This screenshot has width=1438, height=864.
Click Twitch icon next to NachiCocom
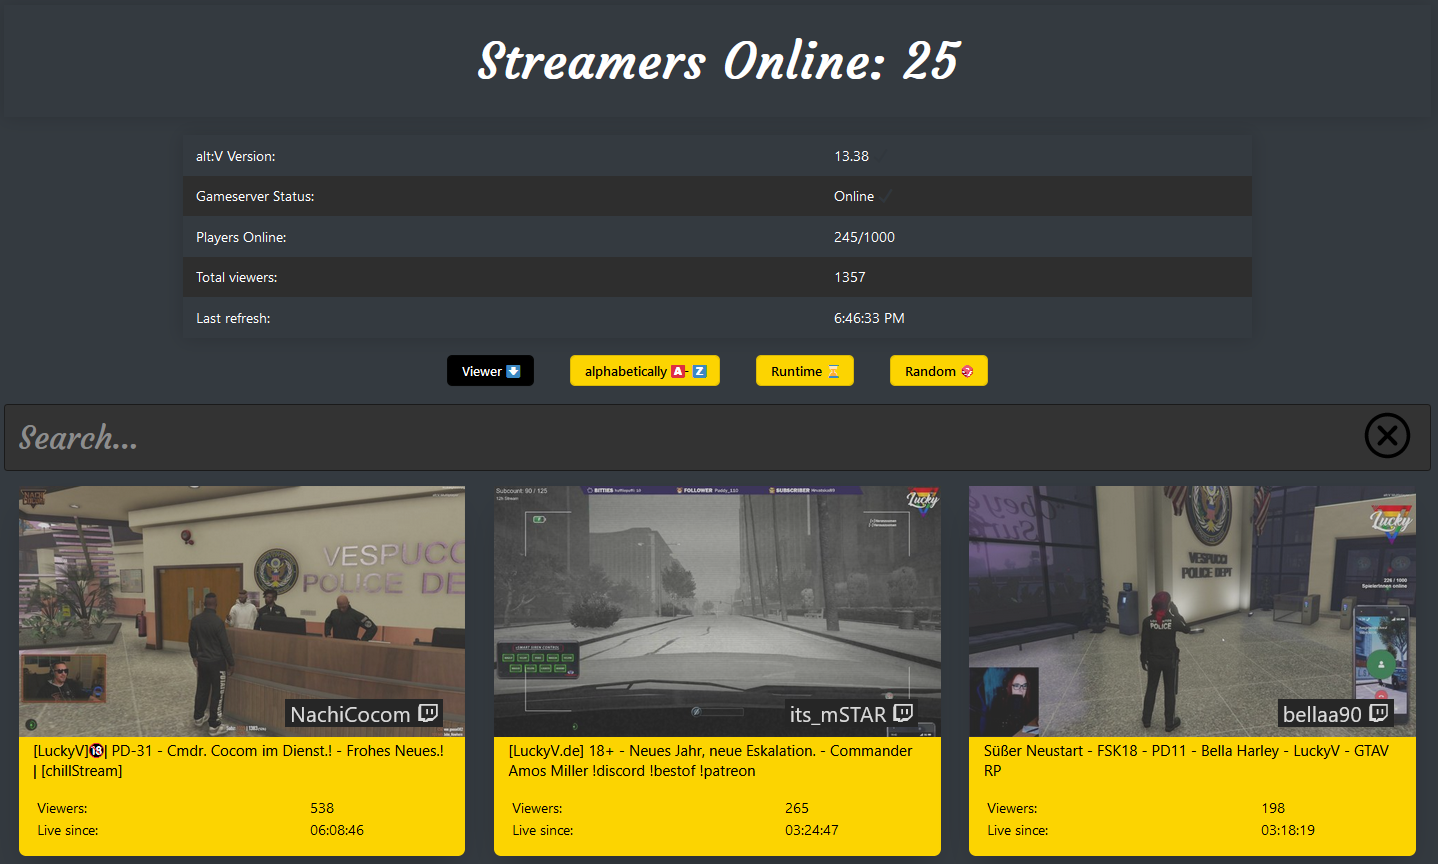point(428,713)
